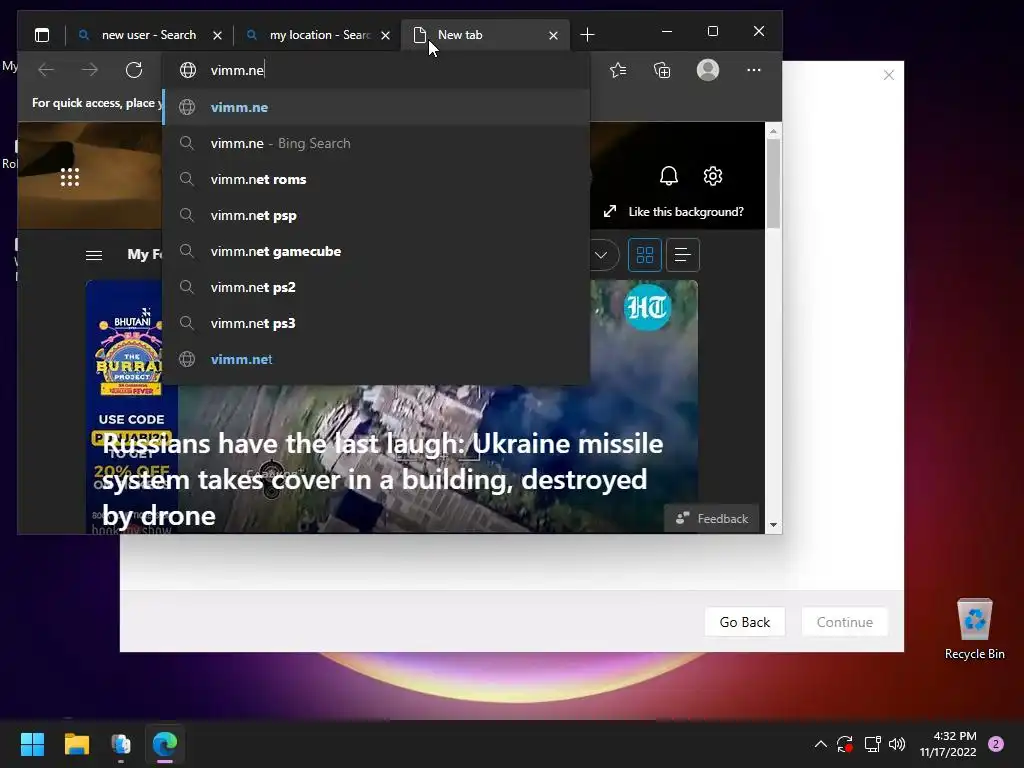The width and height of the screenshot is (1024, 768).
Task: Click Continue in background dialog
Action: coord(844,622)
